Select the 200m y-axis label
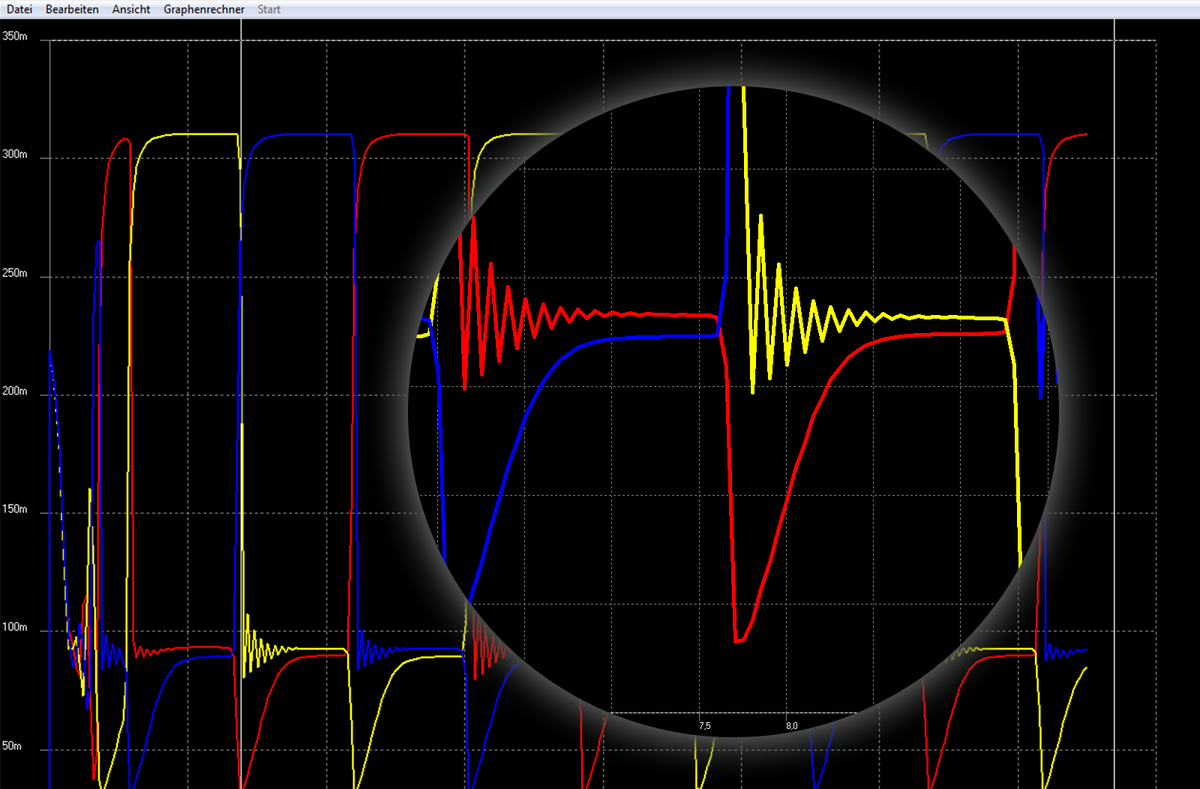This screenshot has width=1200, height=789. coord(15,393)
